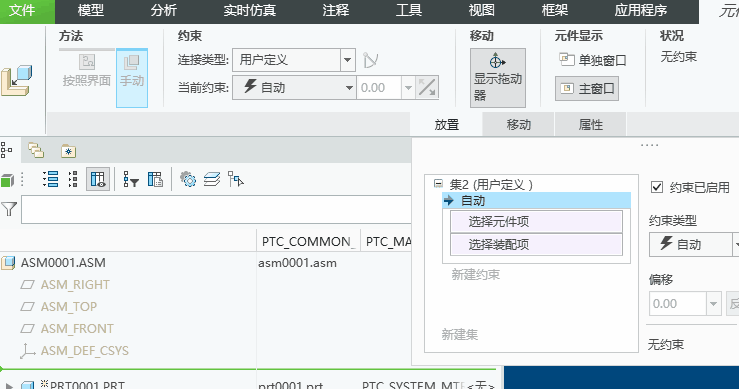Click the asm0001.asm table cell

click(297, 263)
